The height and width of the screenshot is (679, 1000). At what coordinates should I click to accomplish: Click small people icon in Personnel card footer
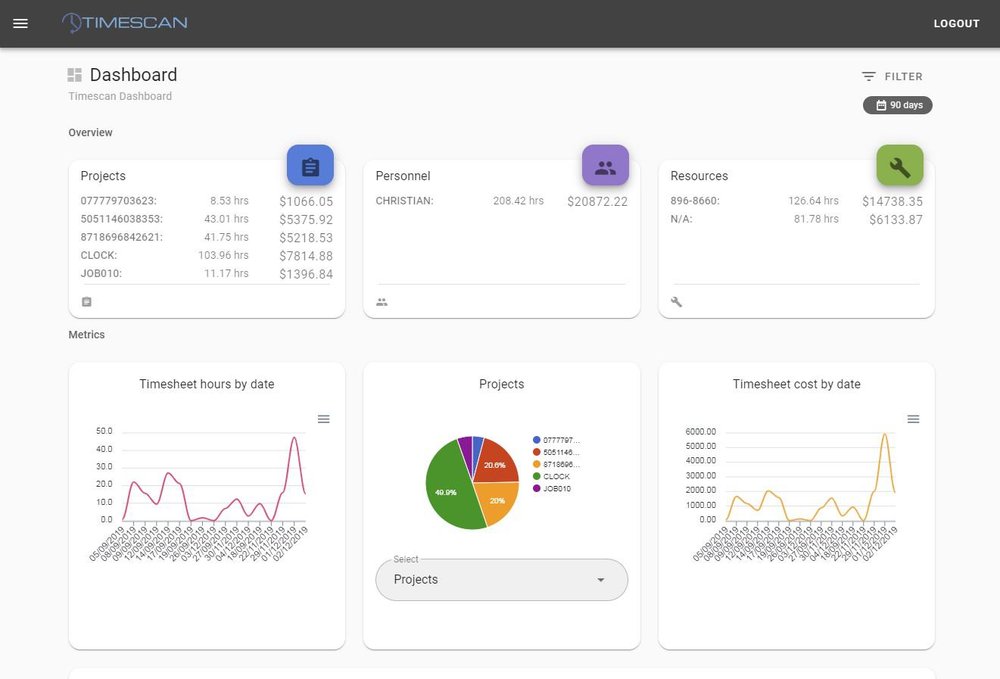coord(382,302)
